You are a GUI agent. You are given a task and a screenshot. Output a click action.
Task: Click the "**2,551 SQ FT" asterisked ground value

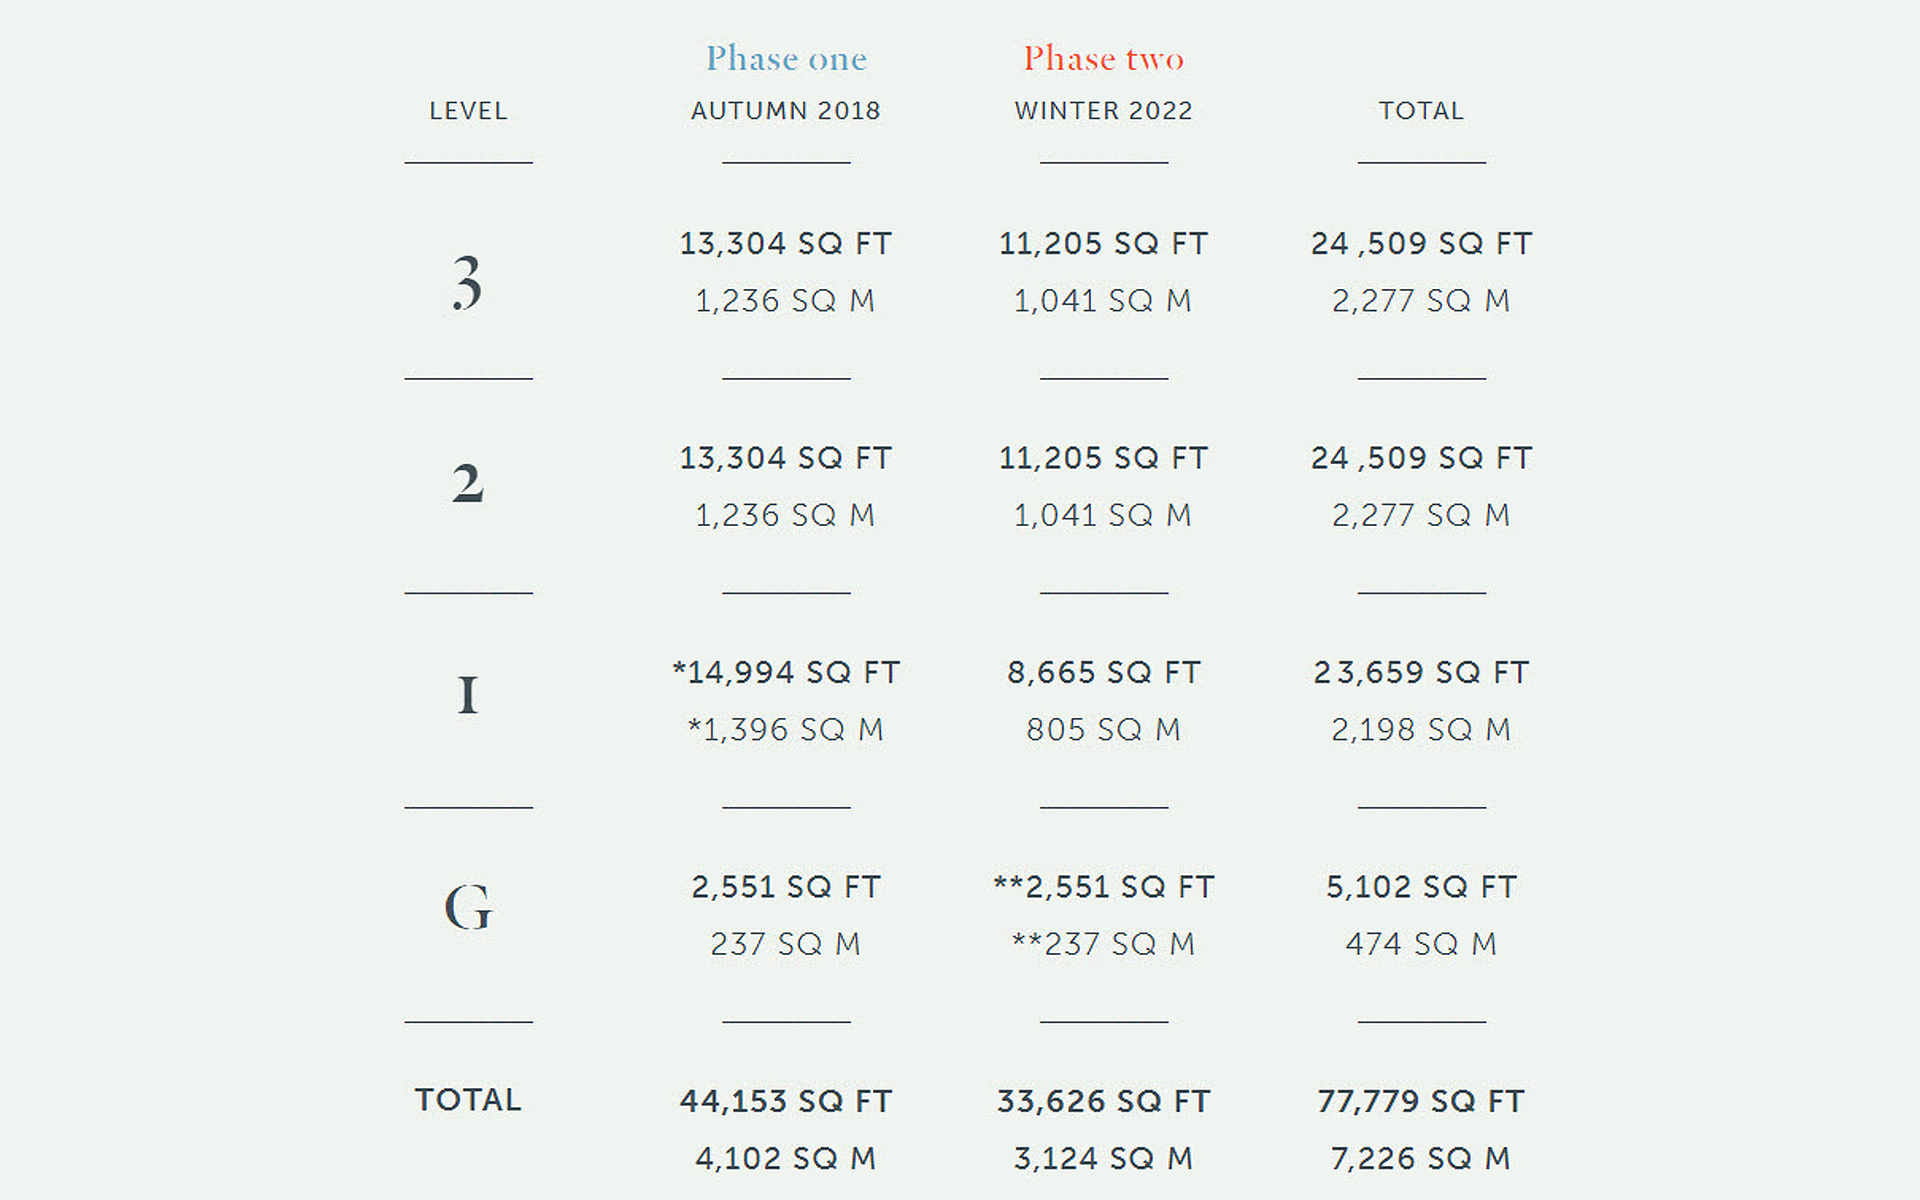[x=1103, y=887]
